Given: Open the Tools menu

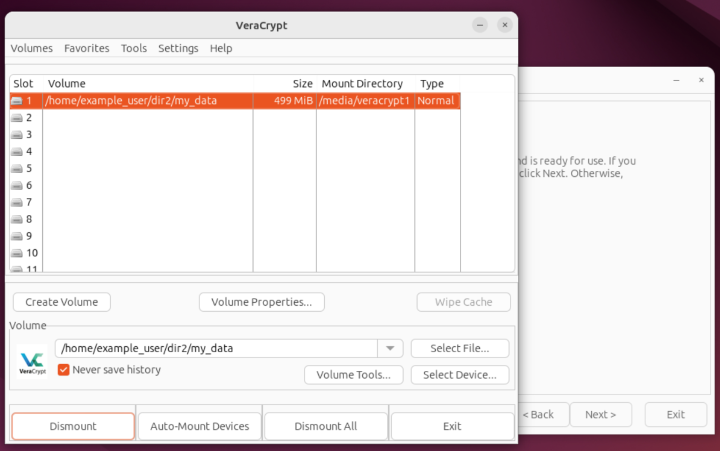Looking at the screenshot, I should click(134, 48).
